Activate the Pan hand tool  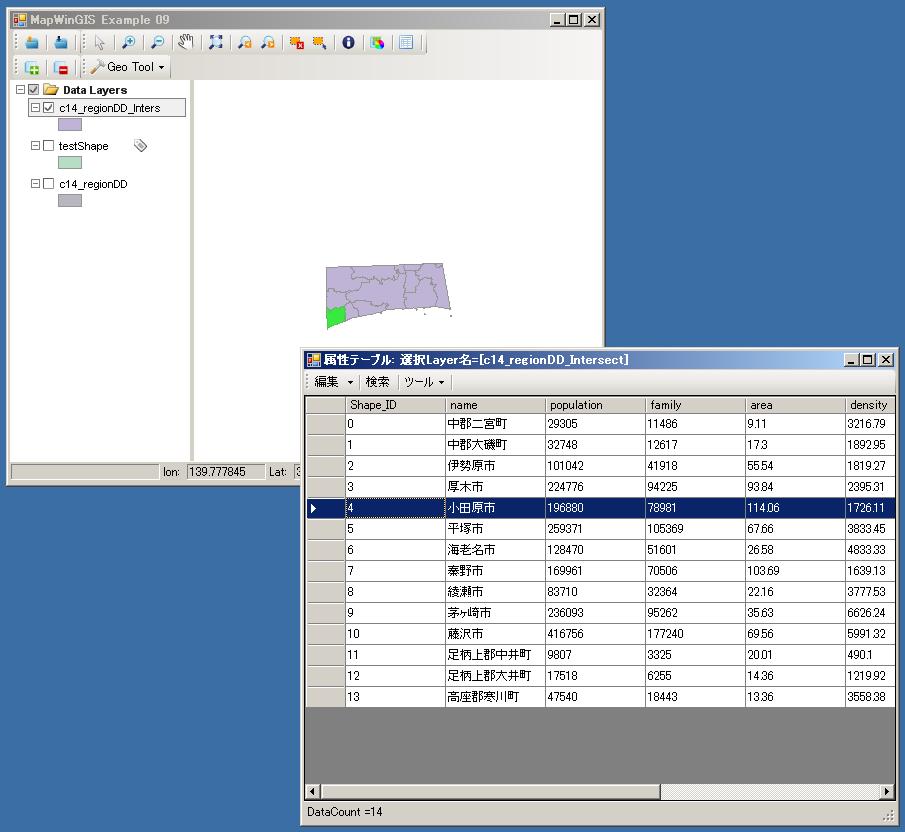186,42
